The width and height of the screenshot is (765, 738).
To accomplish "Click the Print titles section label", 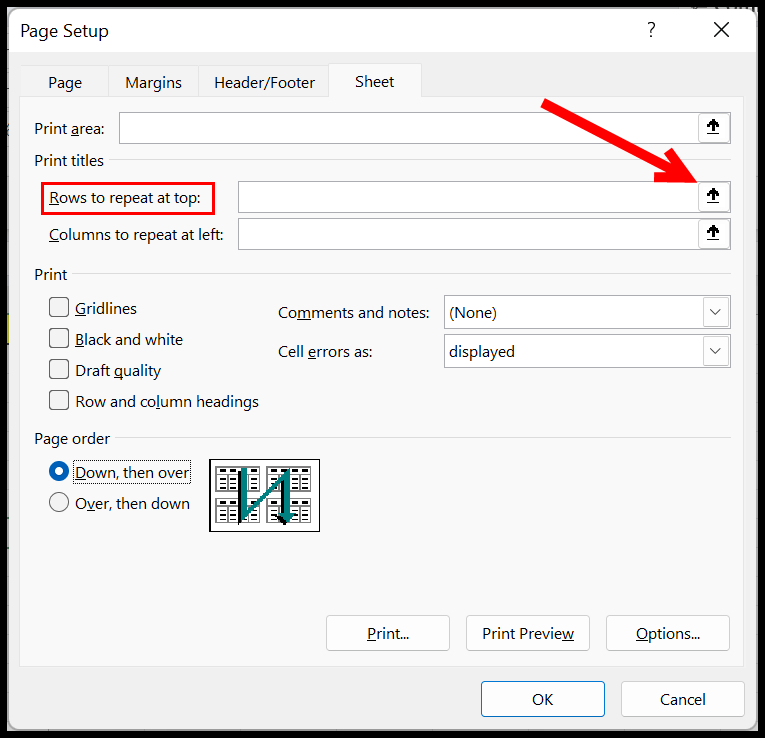I will 69,160.
